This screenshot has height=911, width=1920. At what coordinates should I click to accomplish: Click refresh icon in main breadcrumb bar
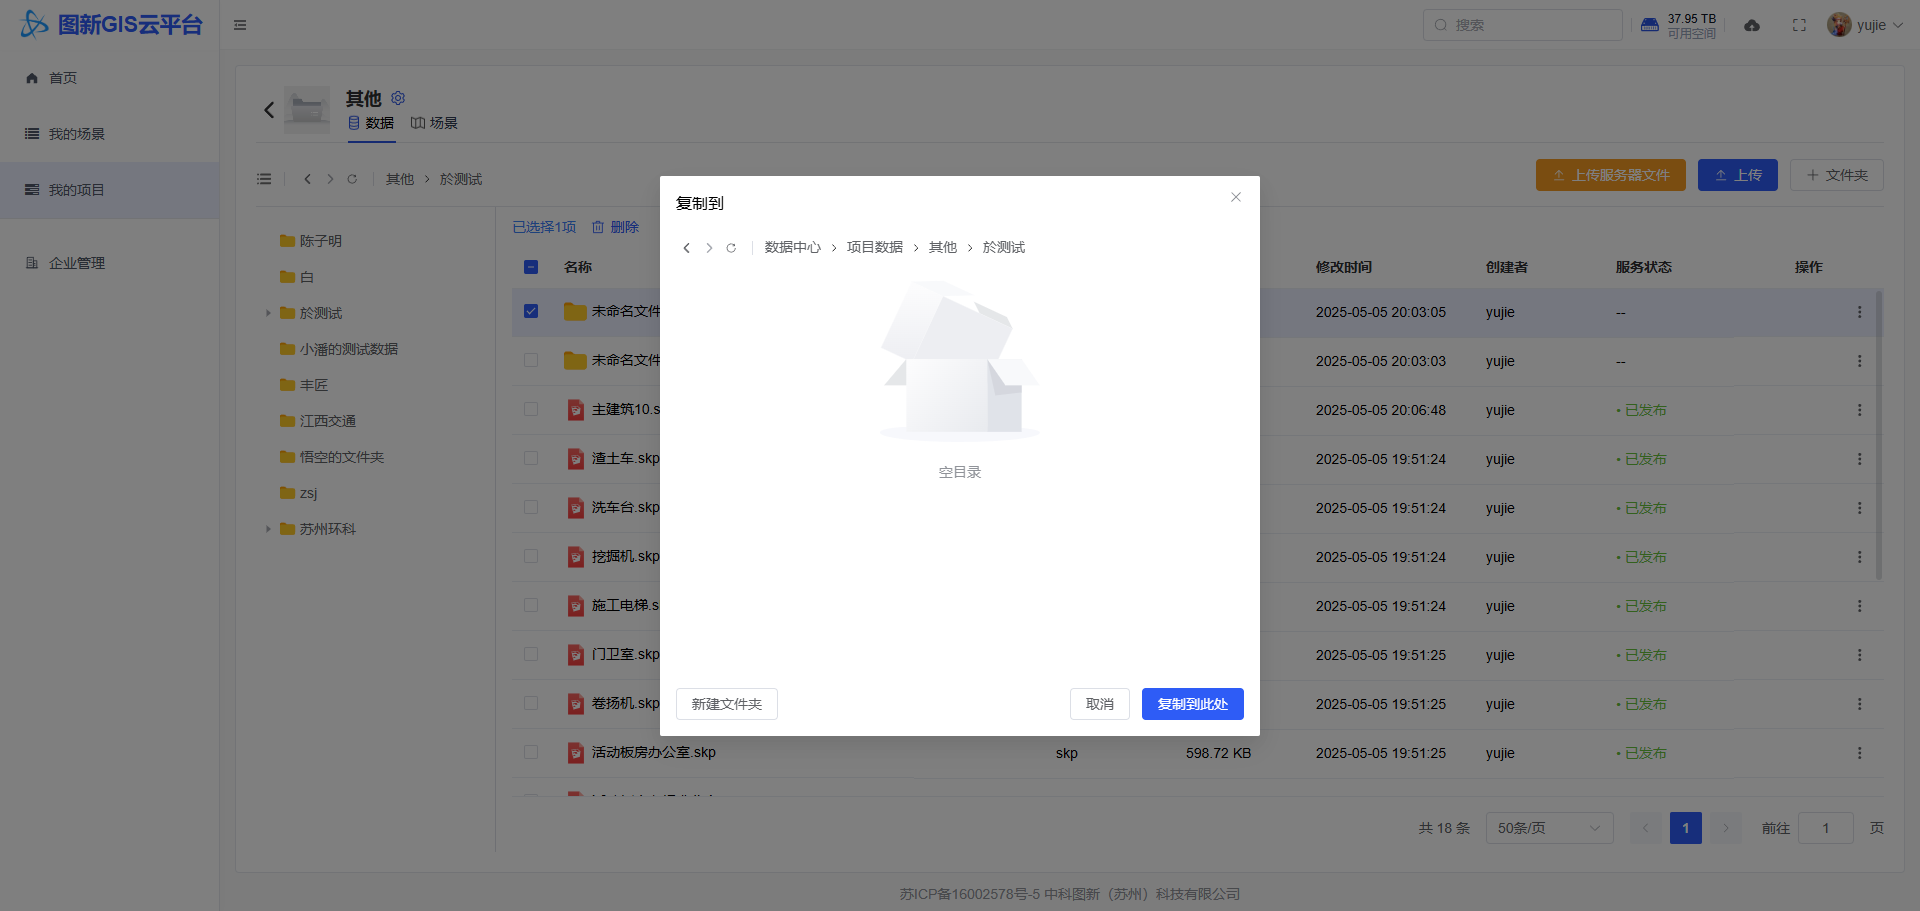pos(352,179)
